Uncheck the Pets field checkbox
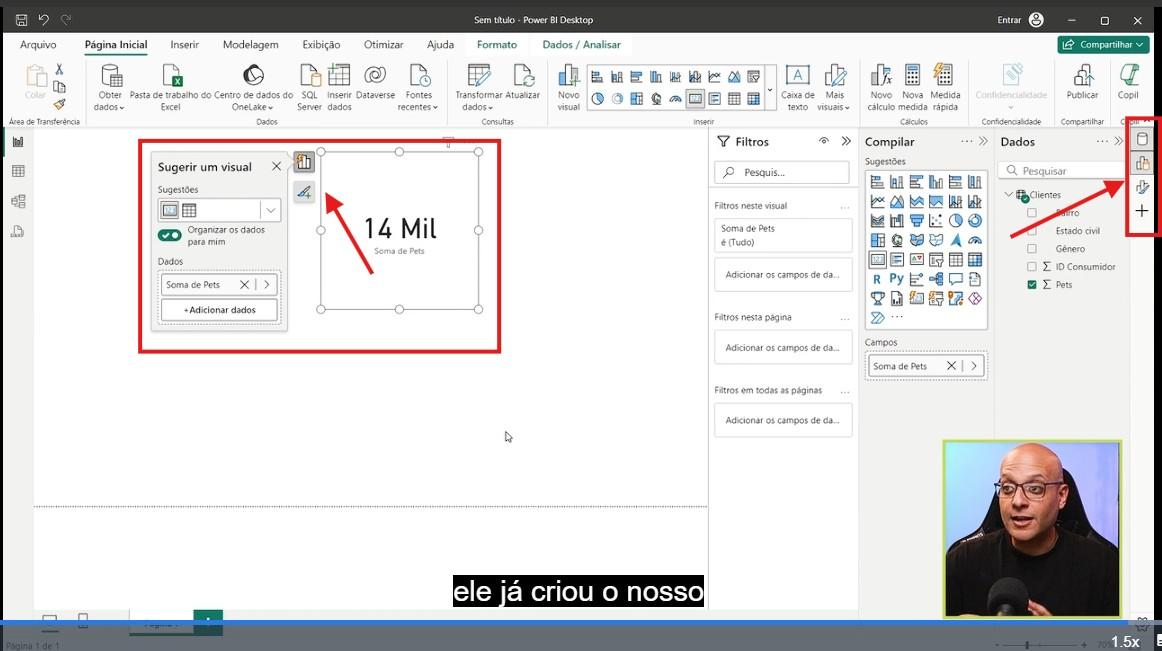Screen dimensions: 1162x651 [x=1032, y=285]
